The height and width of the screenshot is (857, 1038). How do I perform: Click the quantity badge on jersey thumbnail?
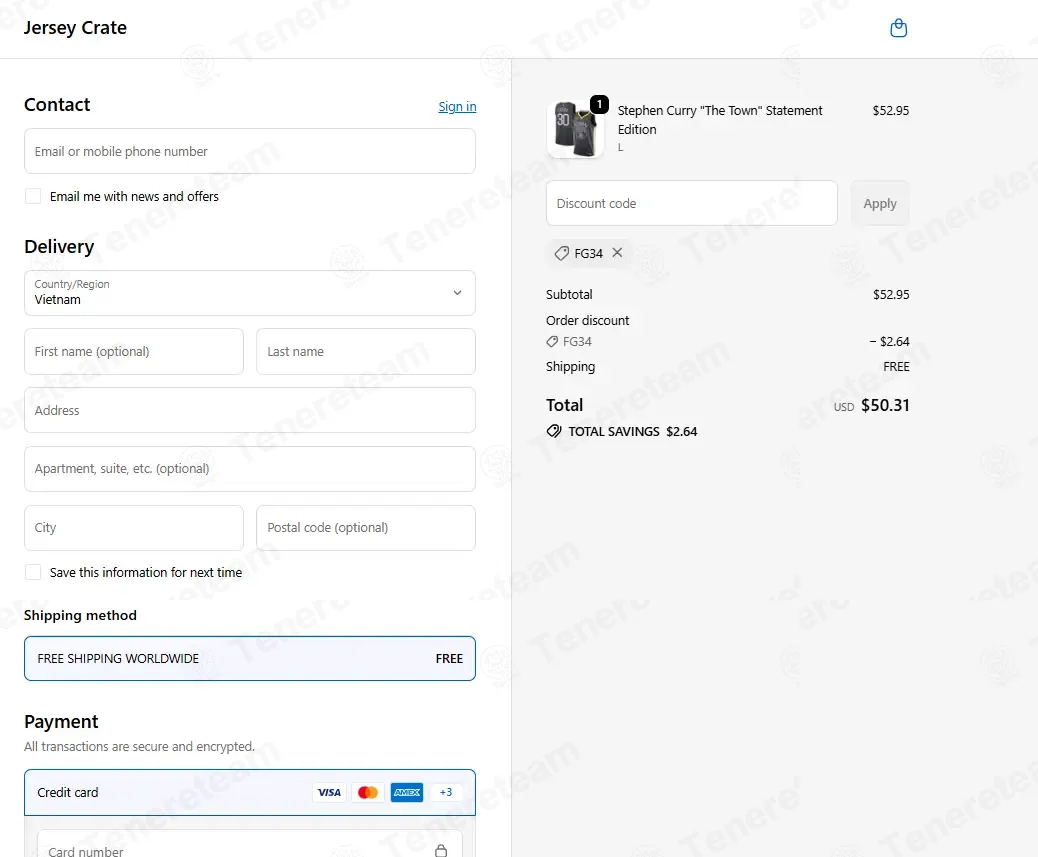(599, 104)
